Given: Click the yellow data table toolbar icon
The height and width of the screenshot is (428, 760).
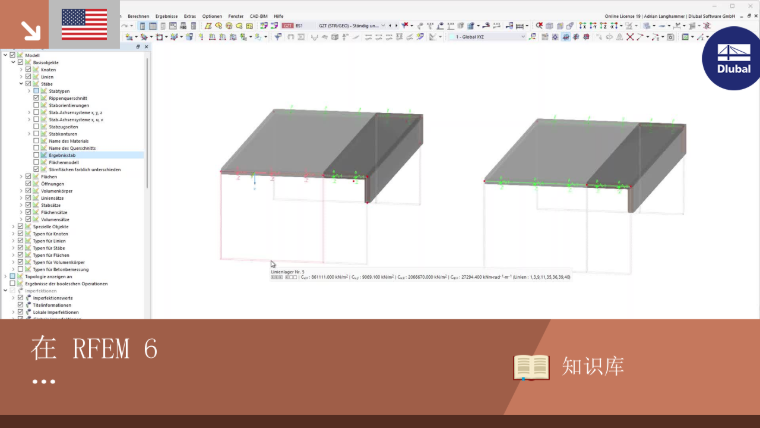Looking at the screenshot, I should (249, 26).
